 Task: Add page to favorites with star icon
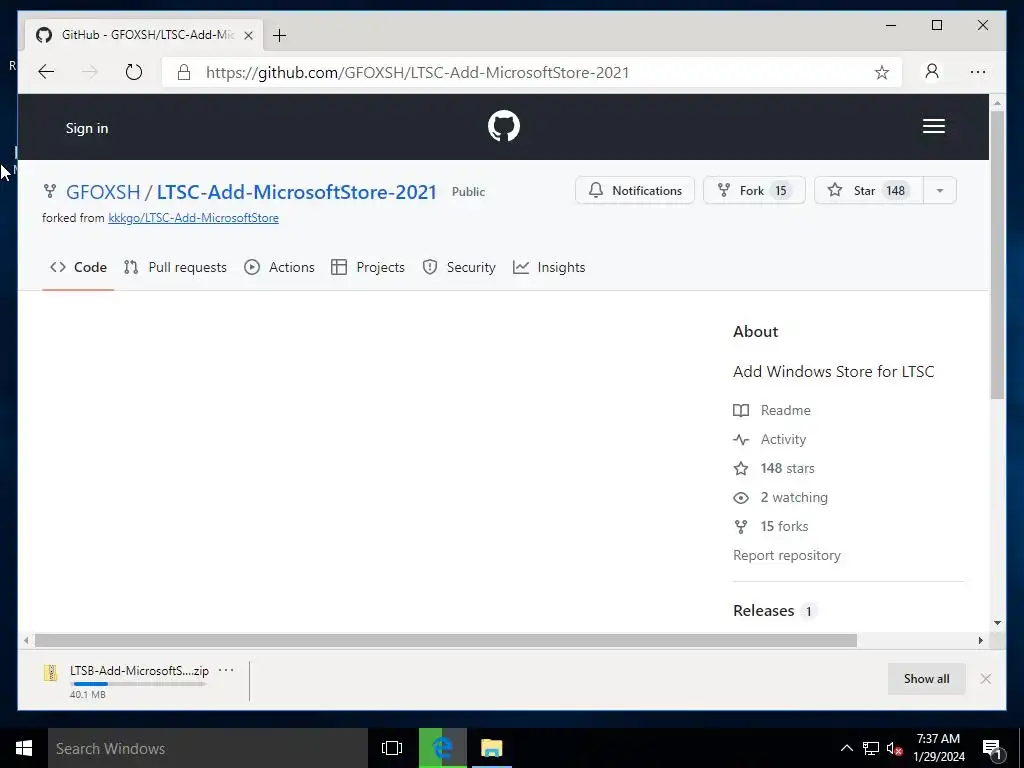882,72
